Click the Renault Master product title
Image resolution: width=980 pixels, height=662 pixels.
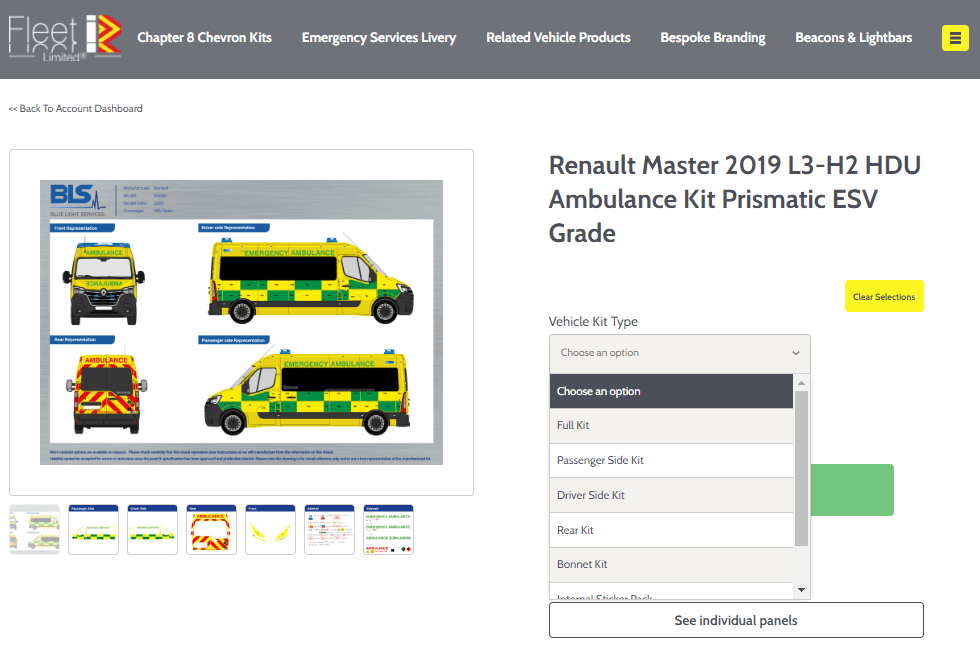tap(734, 199)
